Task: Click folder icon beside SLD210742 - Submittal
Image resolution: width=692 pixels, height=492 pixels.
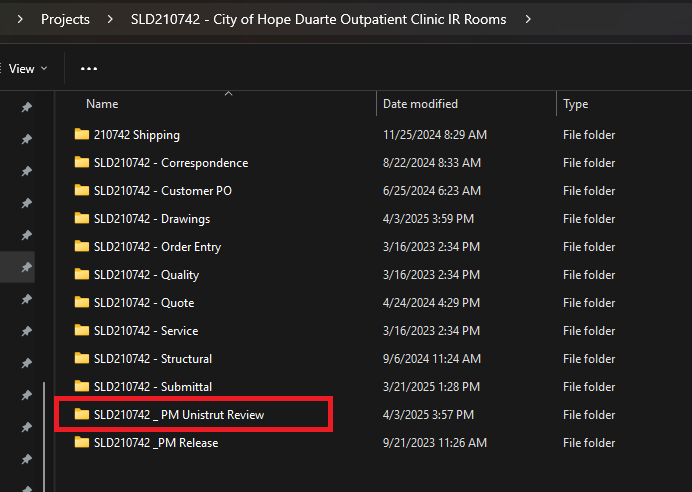Action: (x=82, y=386)
